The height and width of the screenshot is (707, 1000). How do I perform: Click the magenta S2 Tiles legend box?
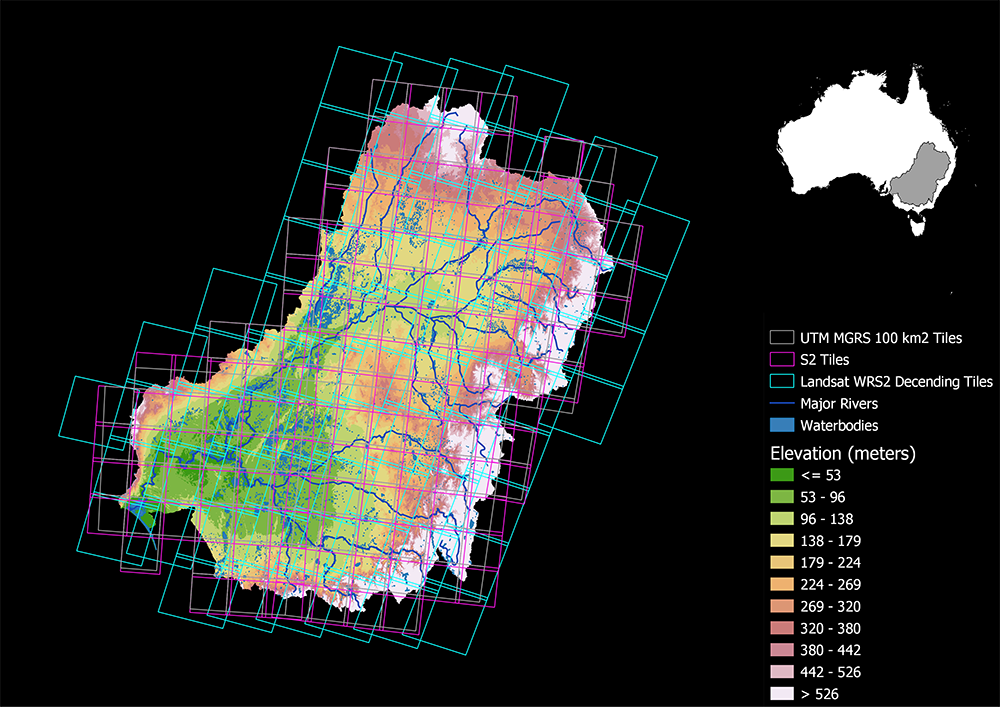click(782, 360)
